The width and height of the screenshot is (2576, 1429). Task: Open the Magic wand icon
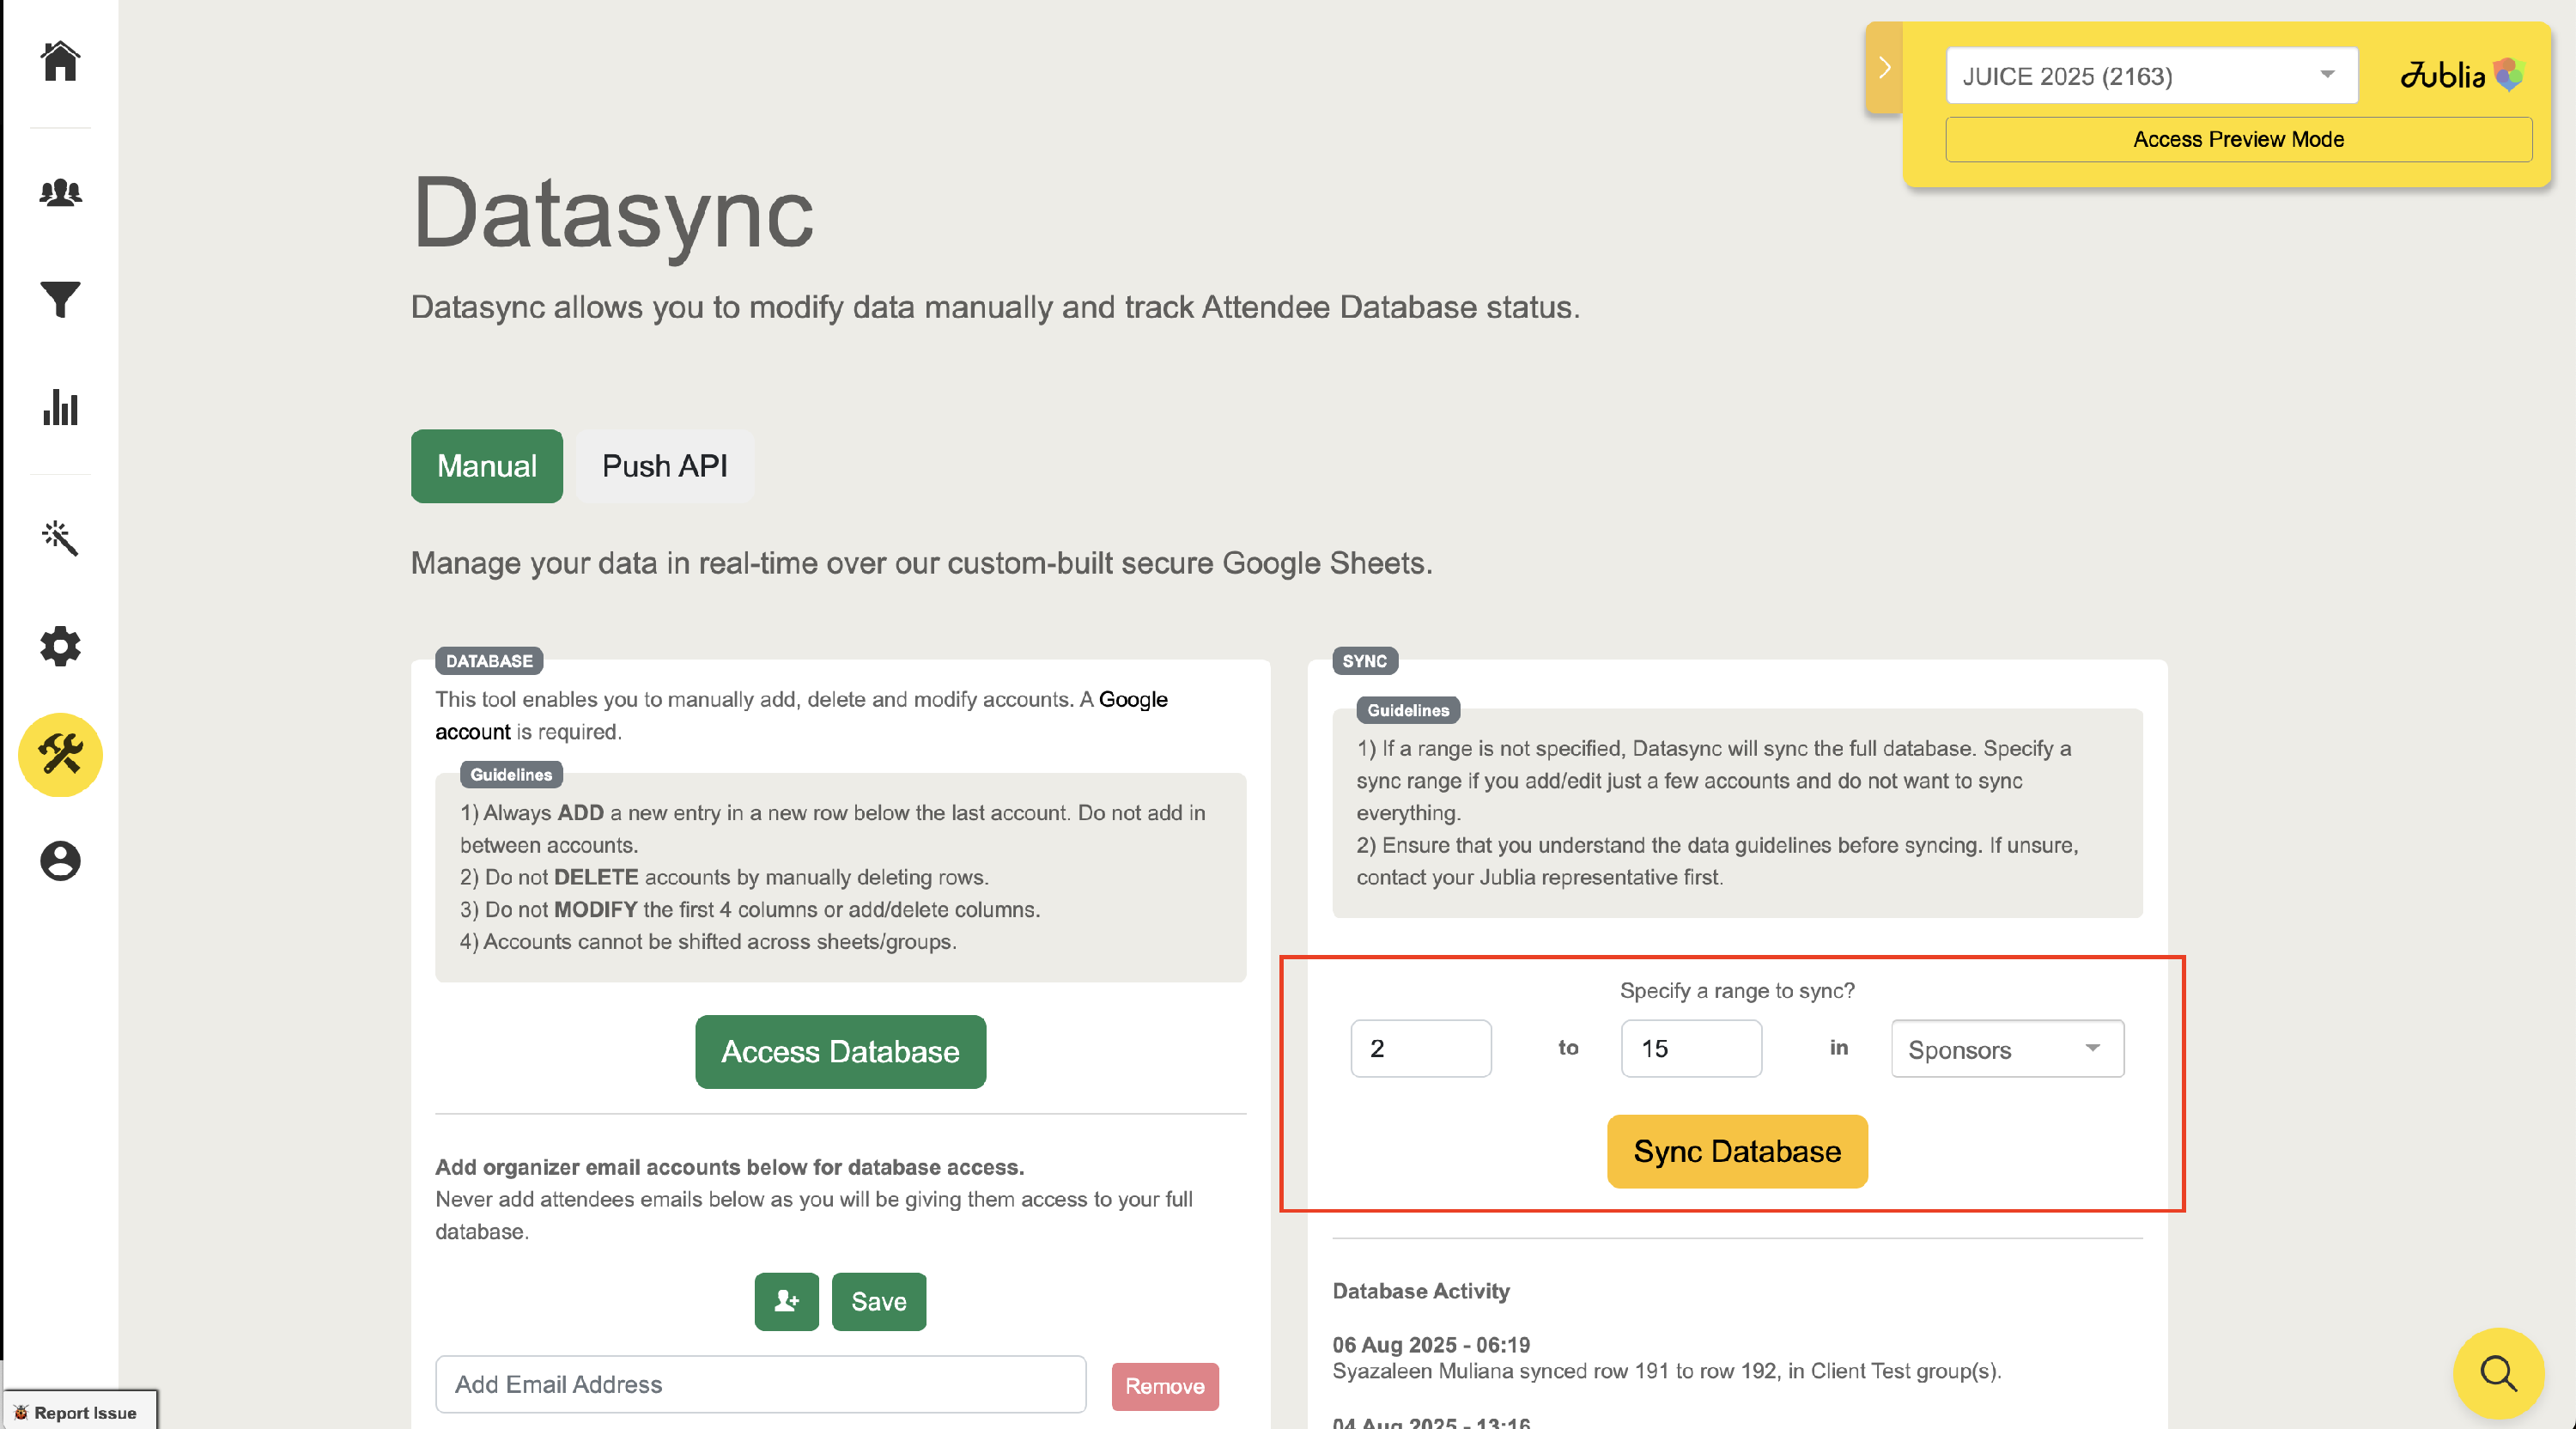pos(60,537)
